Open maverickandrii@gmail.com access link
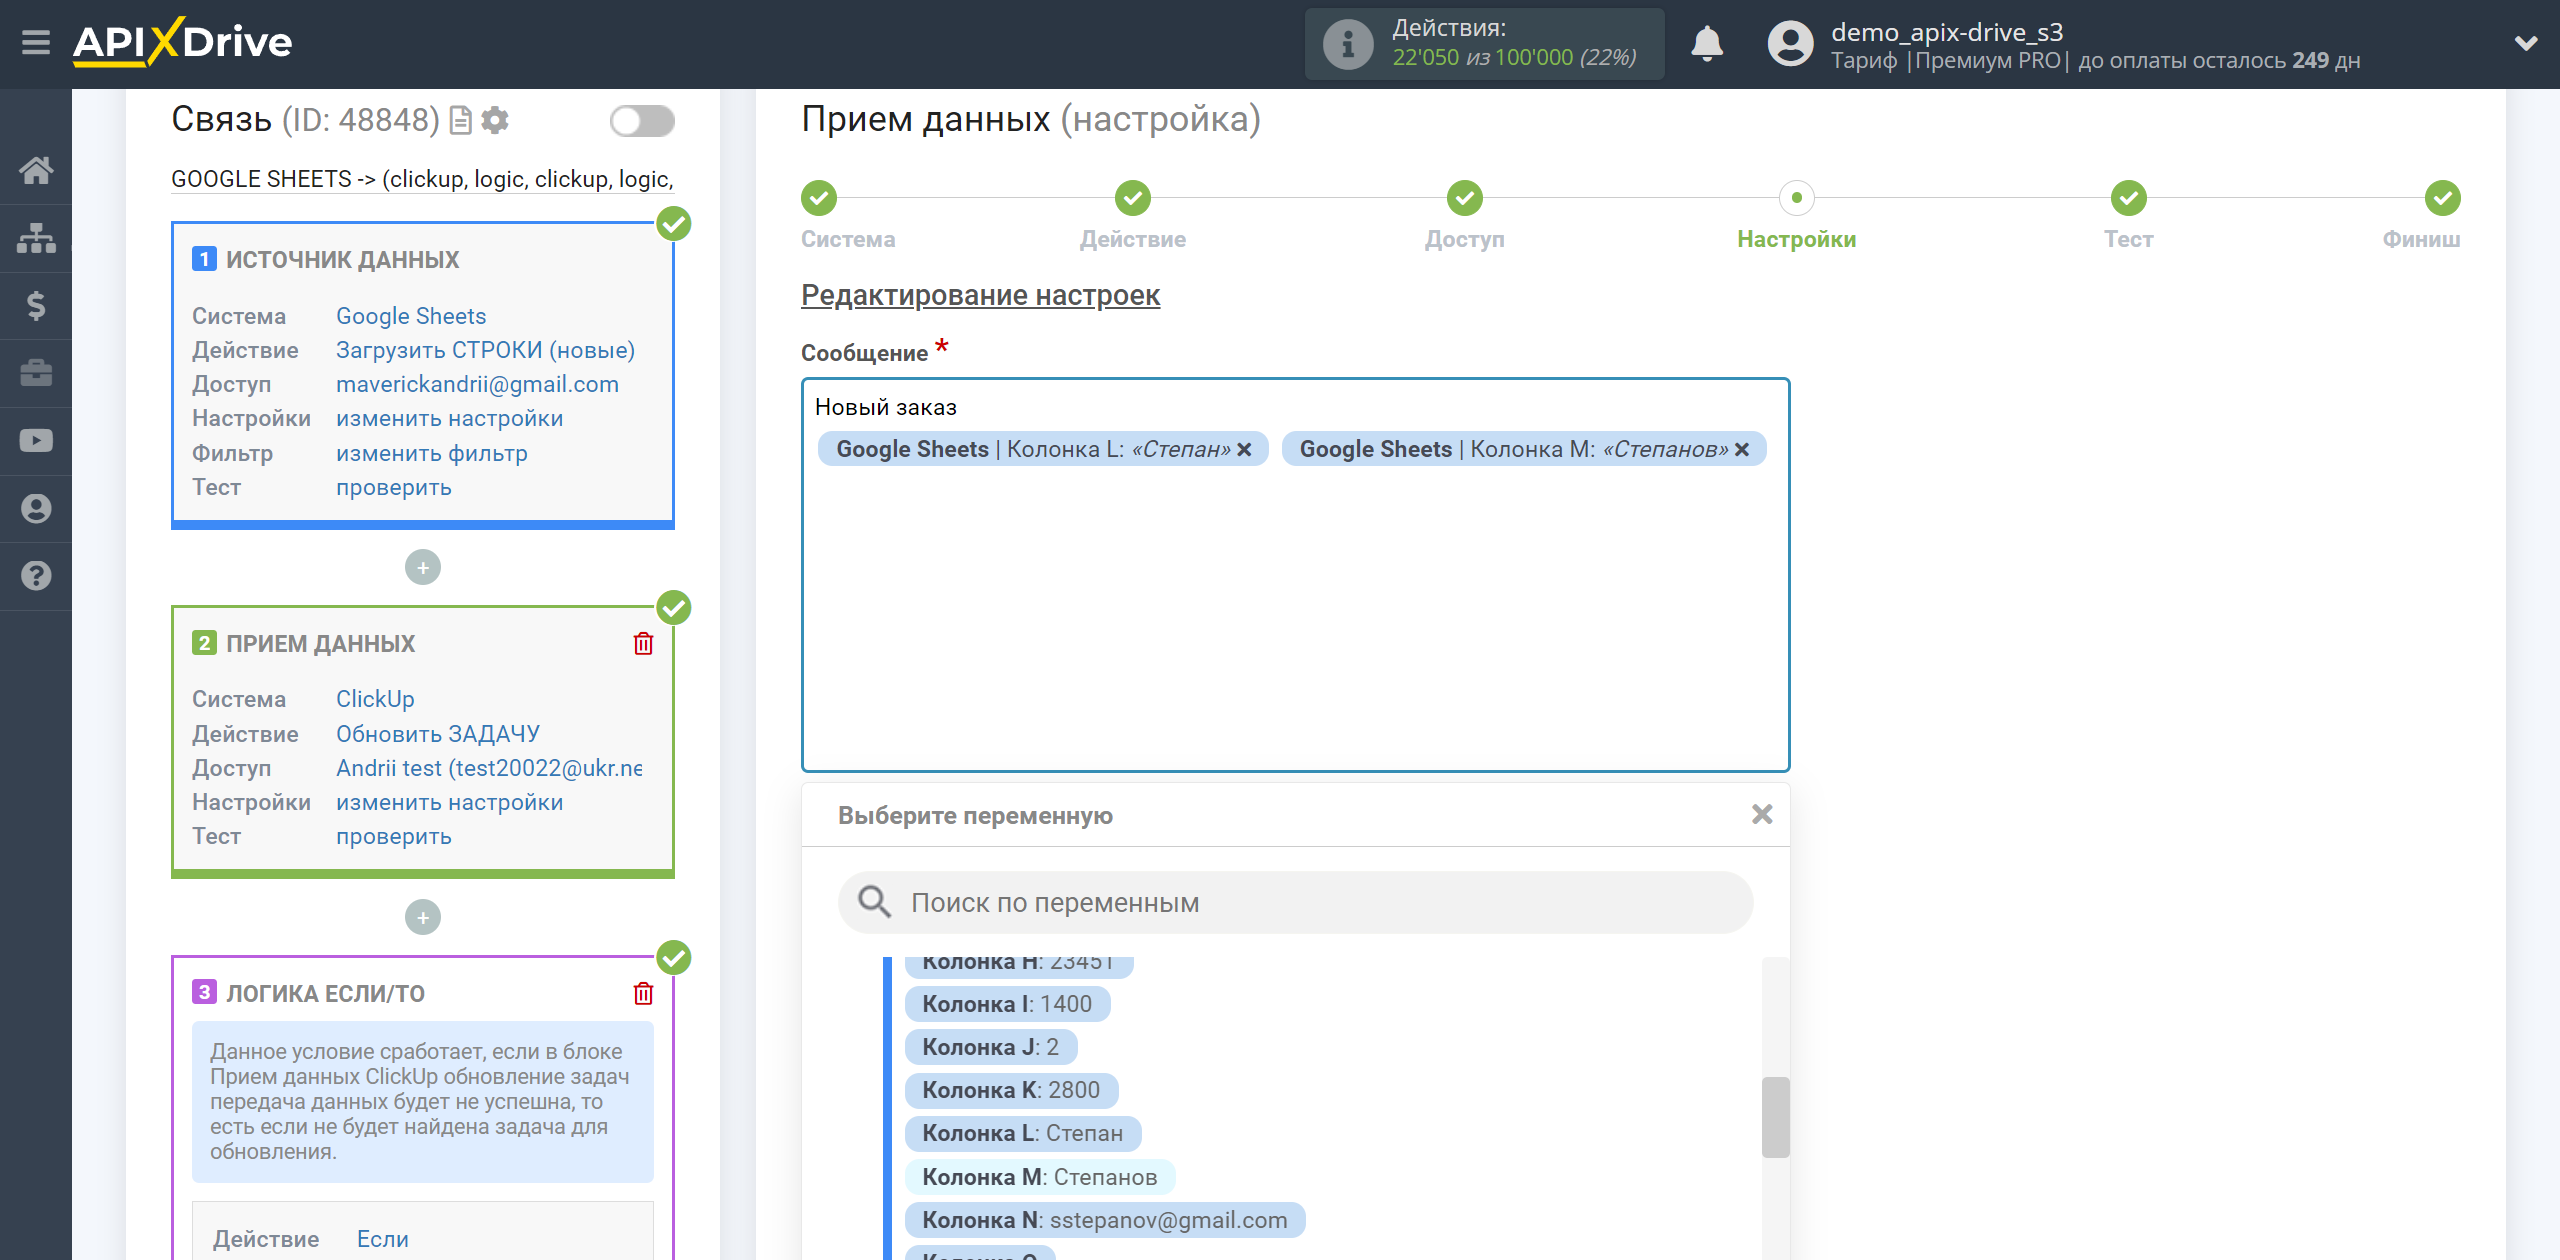This screenshot has height=1260, width=2560. (477, 384)
